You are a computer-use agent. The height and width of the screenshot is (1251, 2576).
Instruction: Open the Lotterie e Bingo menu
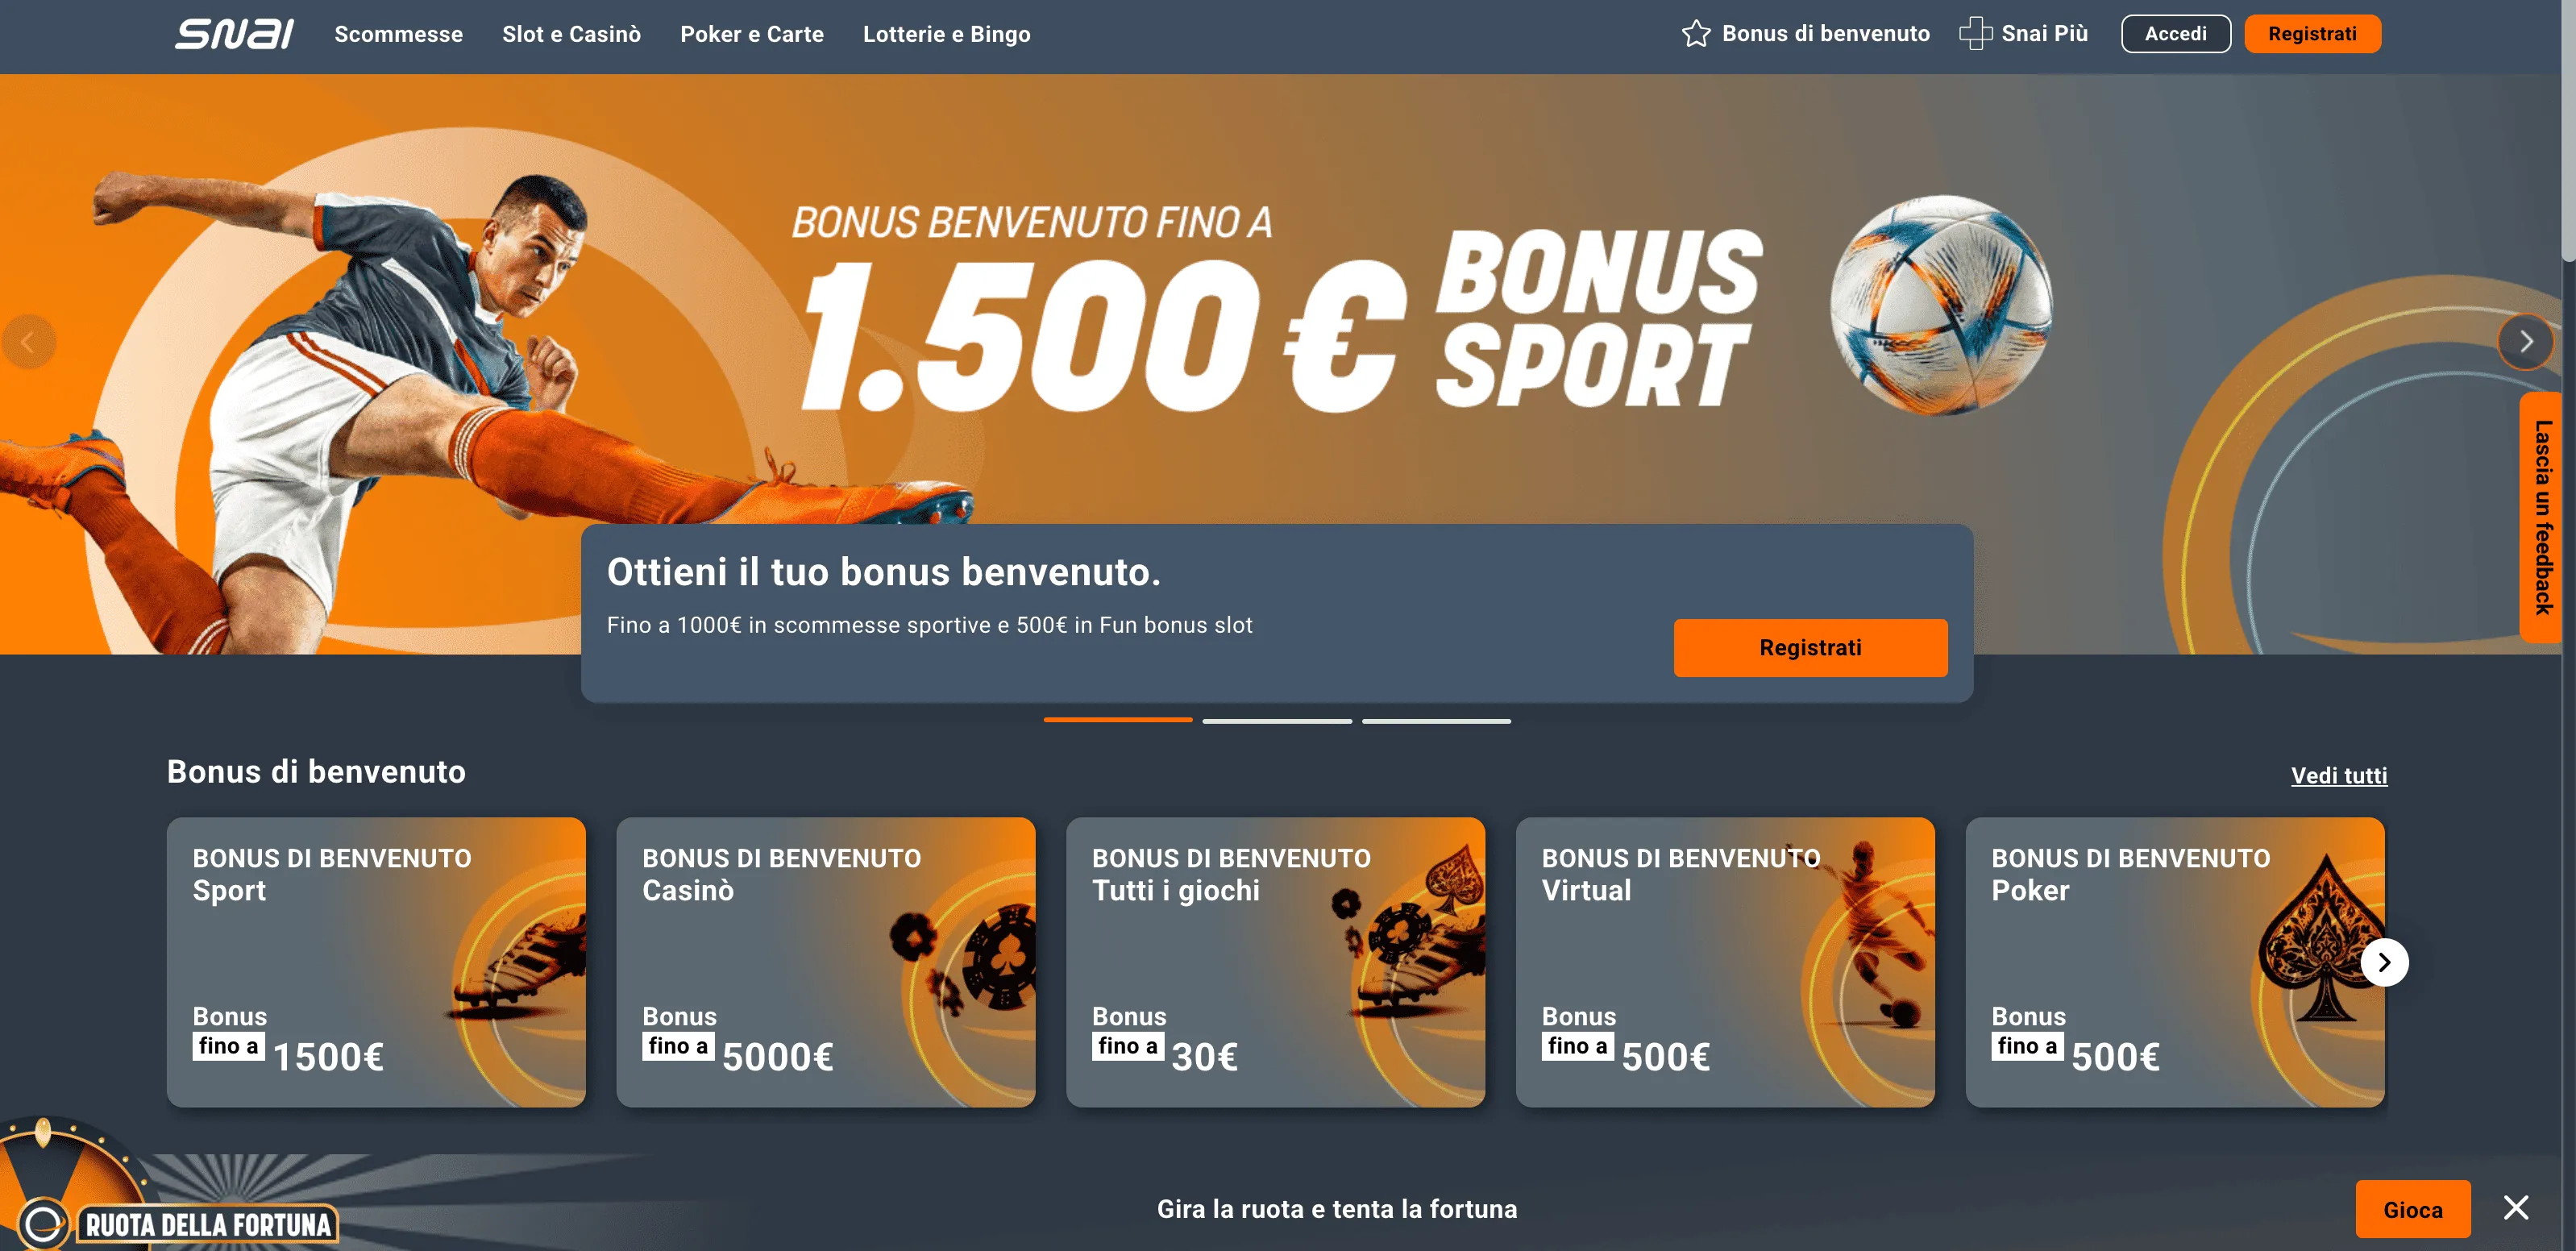click(946, 34)
